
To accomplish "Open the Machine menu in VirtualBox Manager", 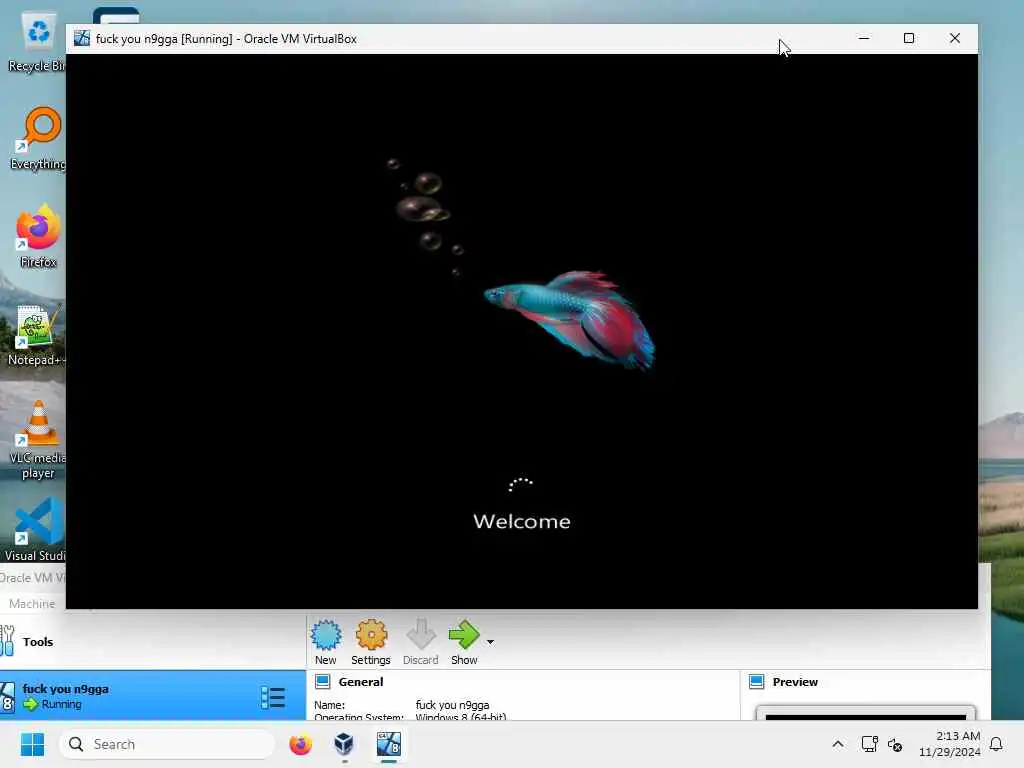I will [32, 603].
